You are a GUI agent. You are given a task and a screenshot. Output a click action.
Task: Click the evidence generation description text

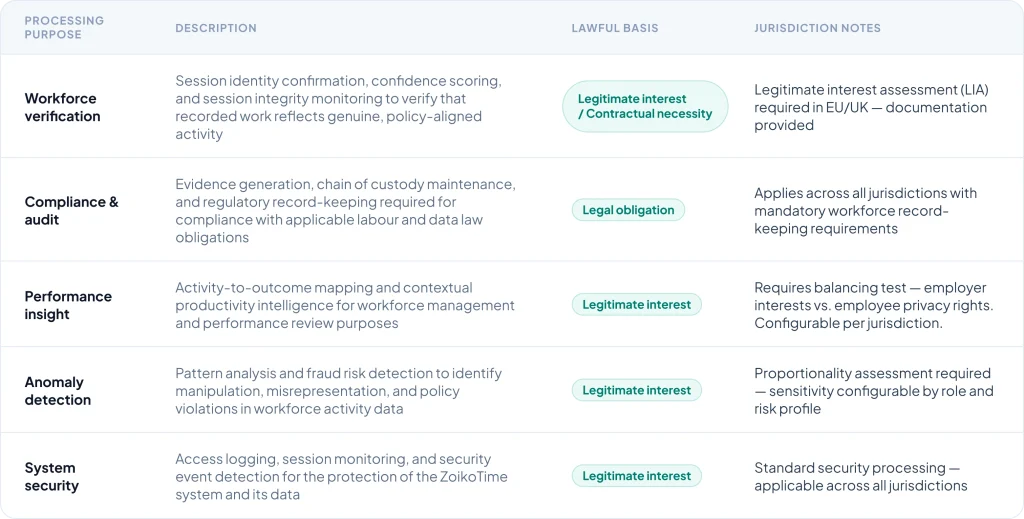345,210
